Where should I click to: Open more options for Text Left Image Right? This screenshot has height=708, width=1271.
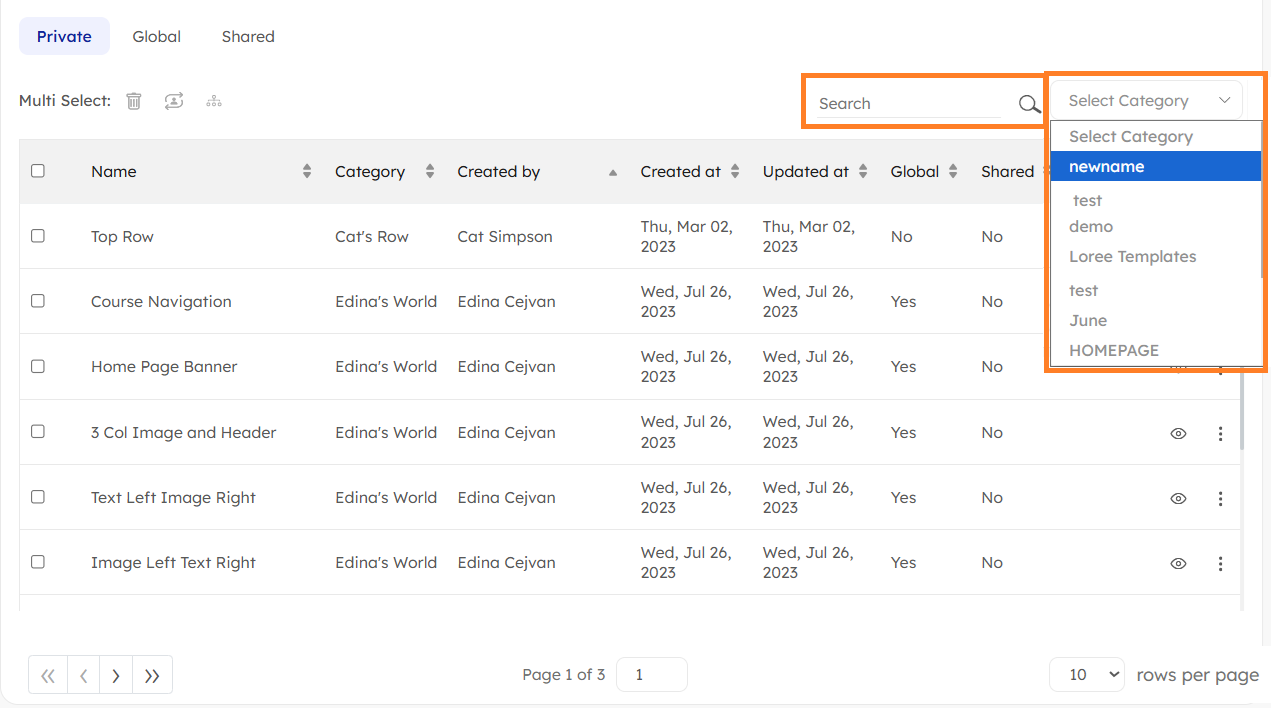1220,498
